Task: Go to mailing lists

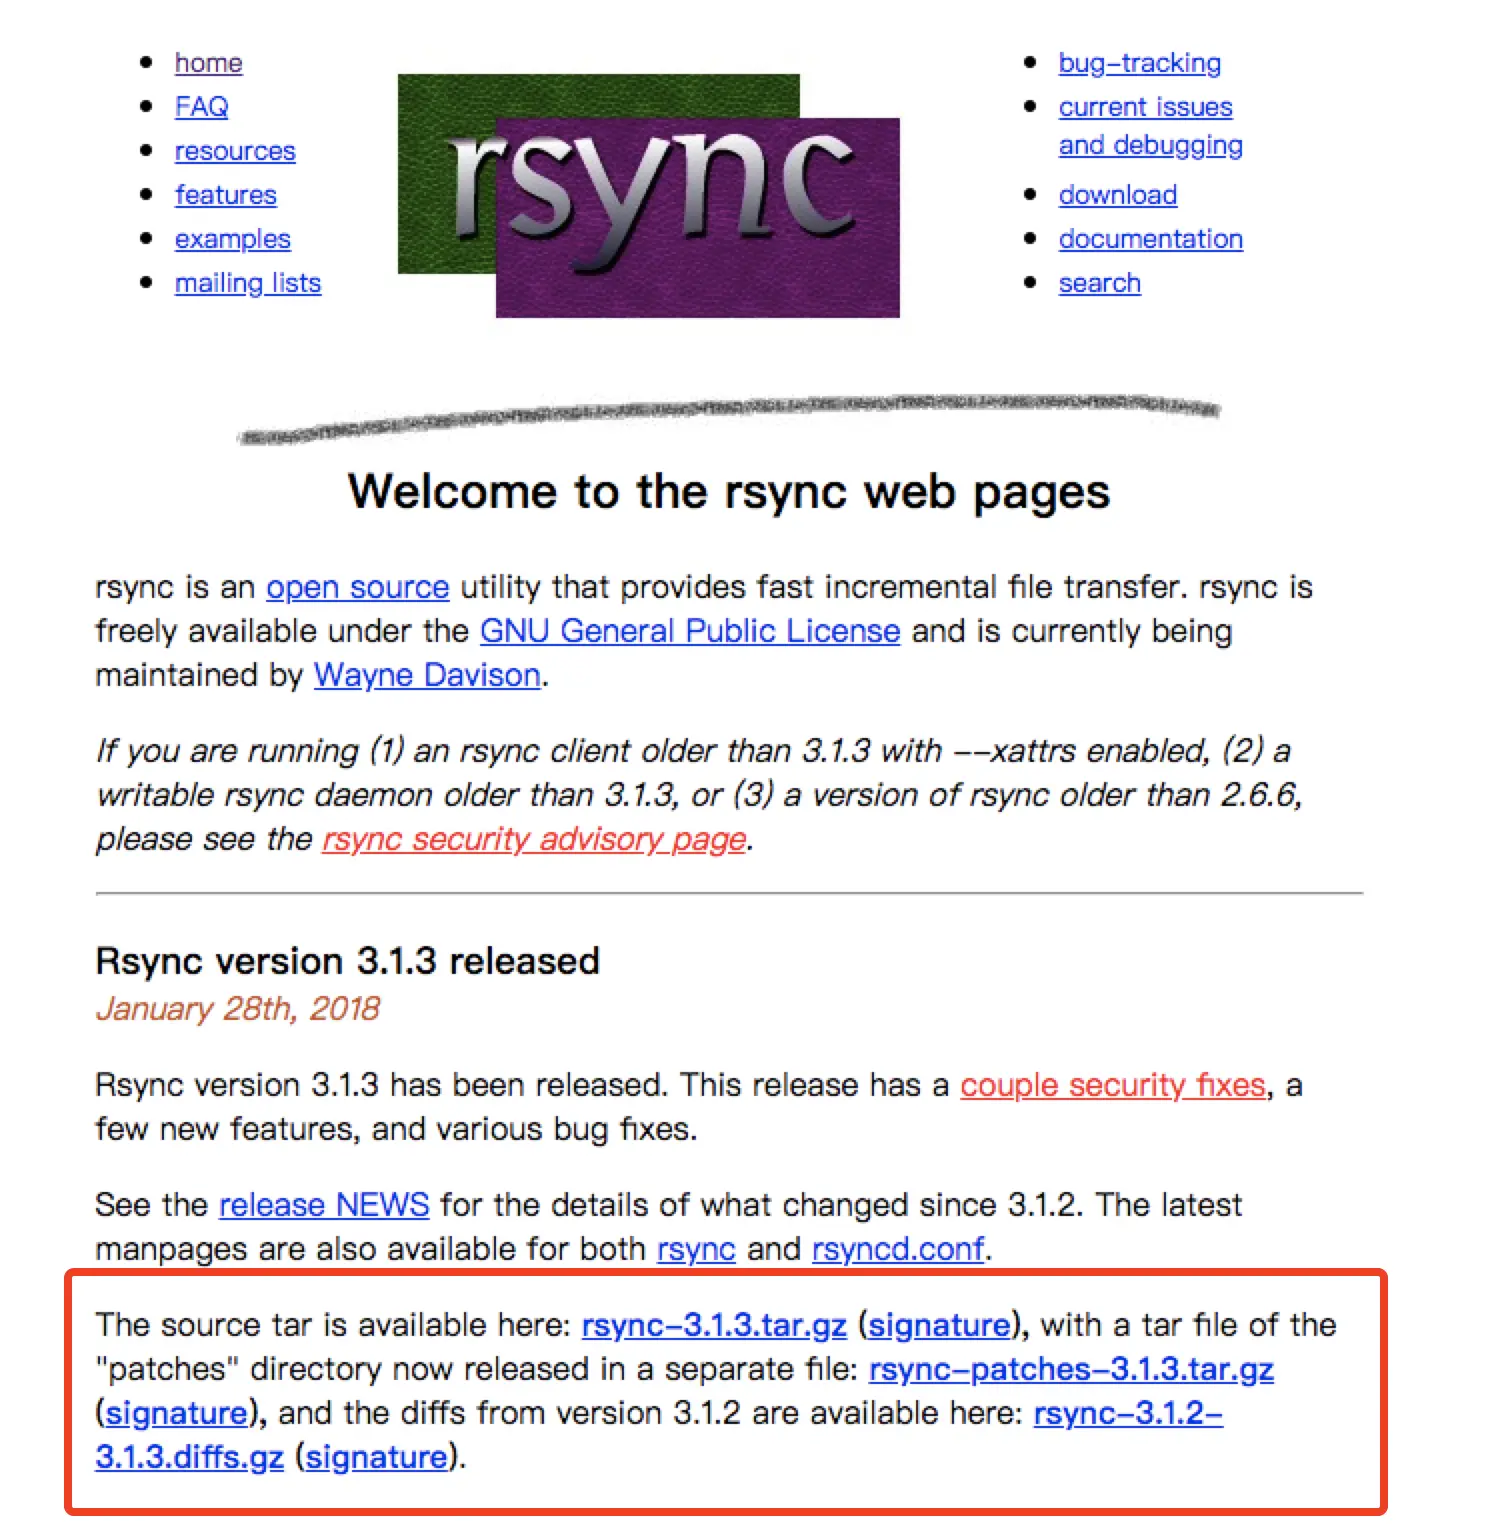Action: [248, 283]
